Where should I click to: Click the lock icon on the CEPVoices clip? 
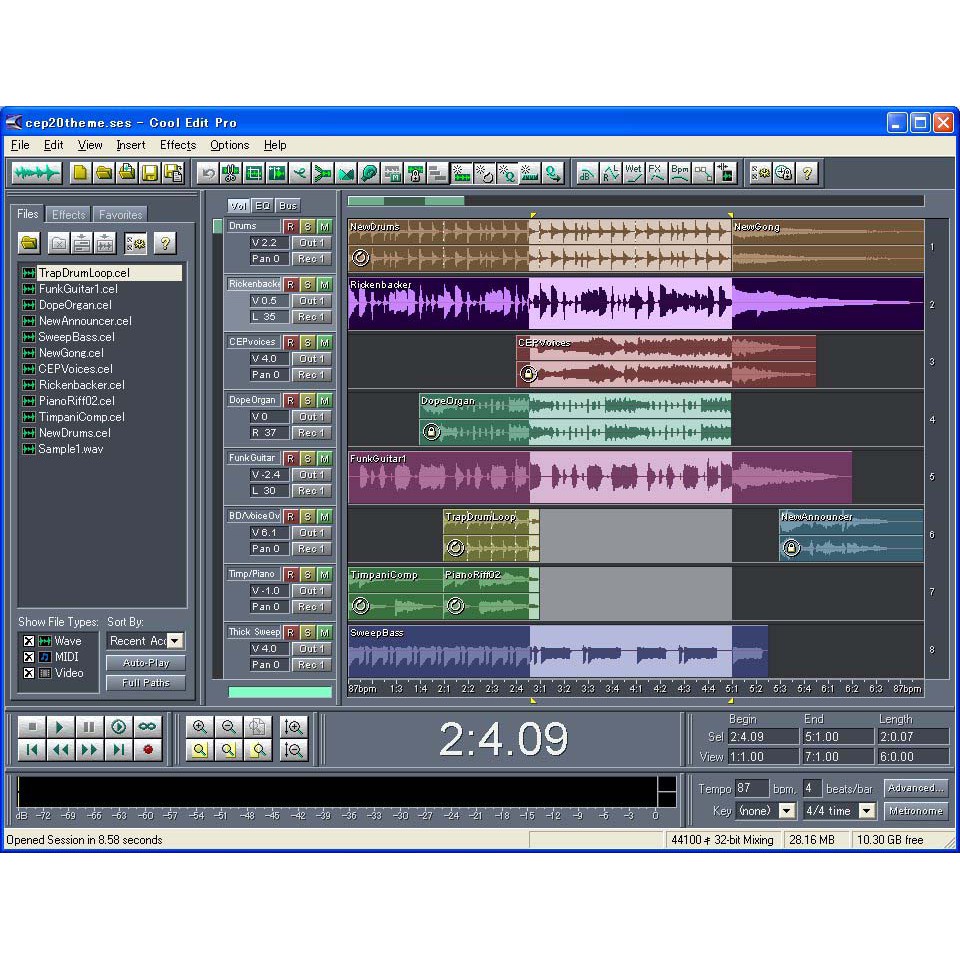[x=528, y=373]
